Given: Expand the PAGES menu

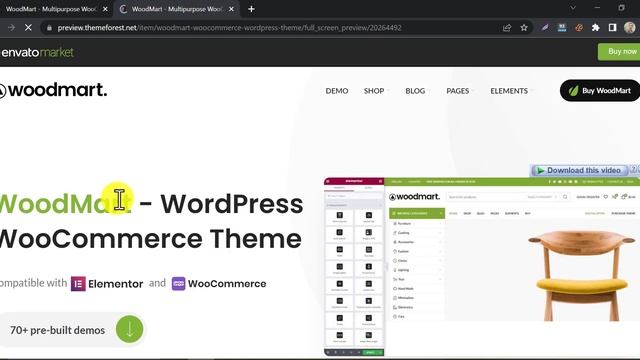Looking at the screenshot, I should [460, 91].
